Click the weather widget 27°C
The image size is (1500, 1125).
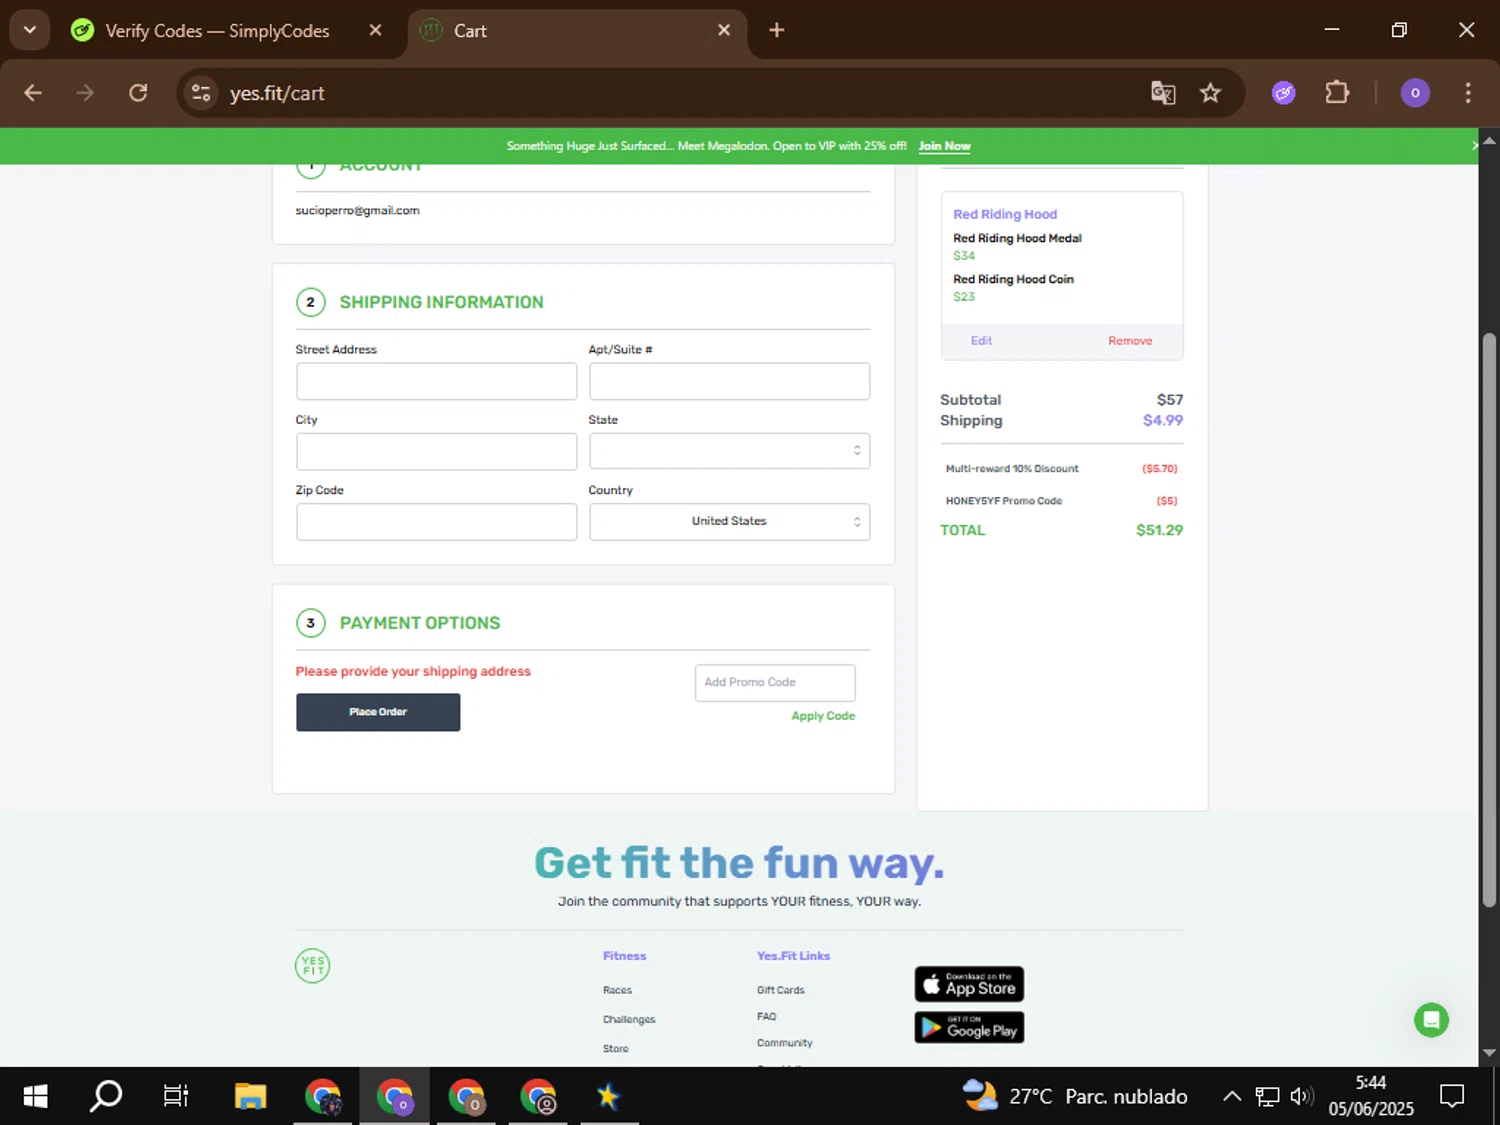click(1075, 1096)
